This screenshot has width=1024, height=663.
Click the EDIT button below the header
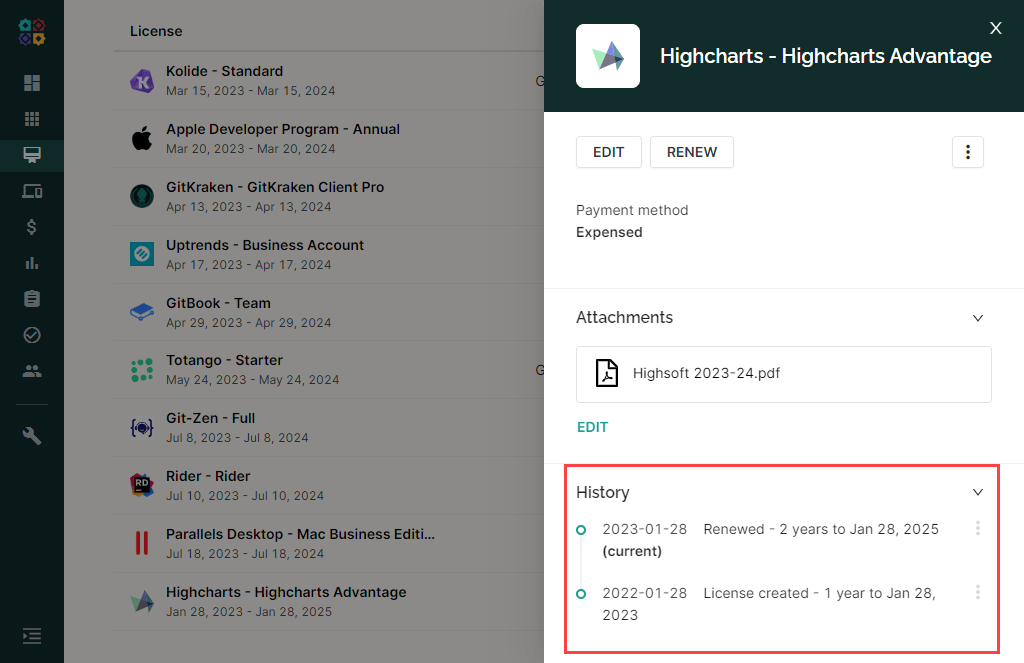tap(609, 152)
